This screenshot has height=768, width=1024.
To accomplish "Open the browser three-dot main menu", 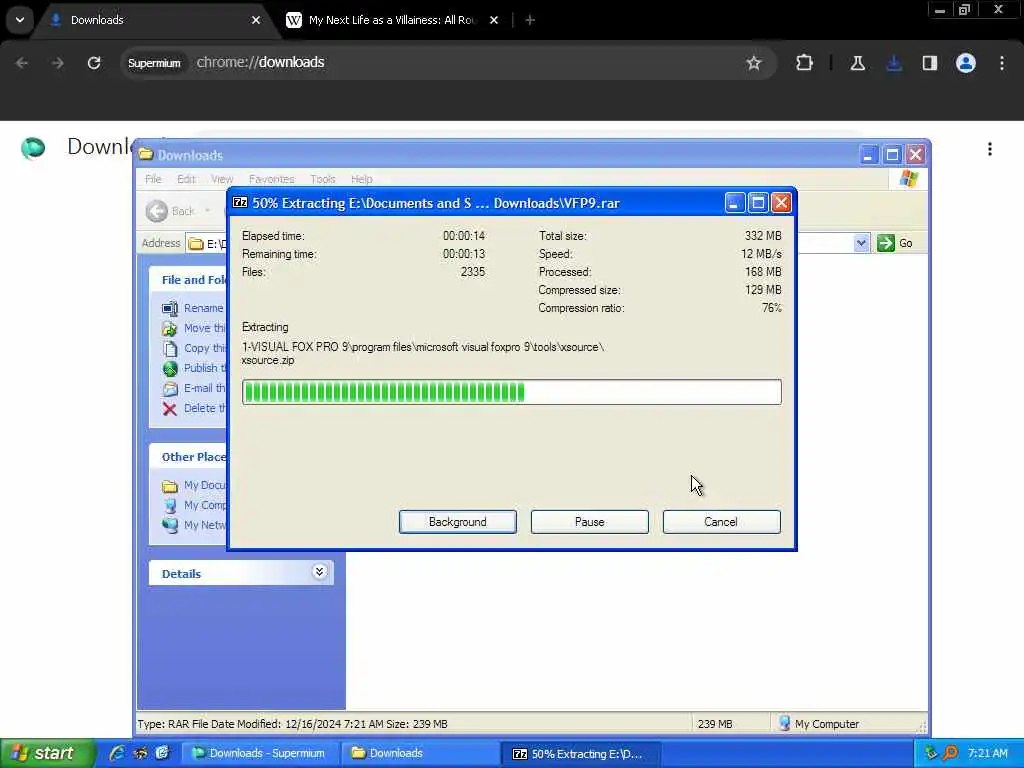I will (1001, 63).
